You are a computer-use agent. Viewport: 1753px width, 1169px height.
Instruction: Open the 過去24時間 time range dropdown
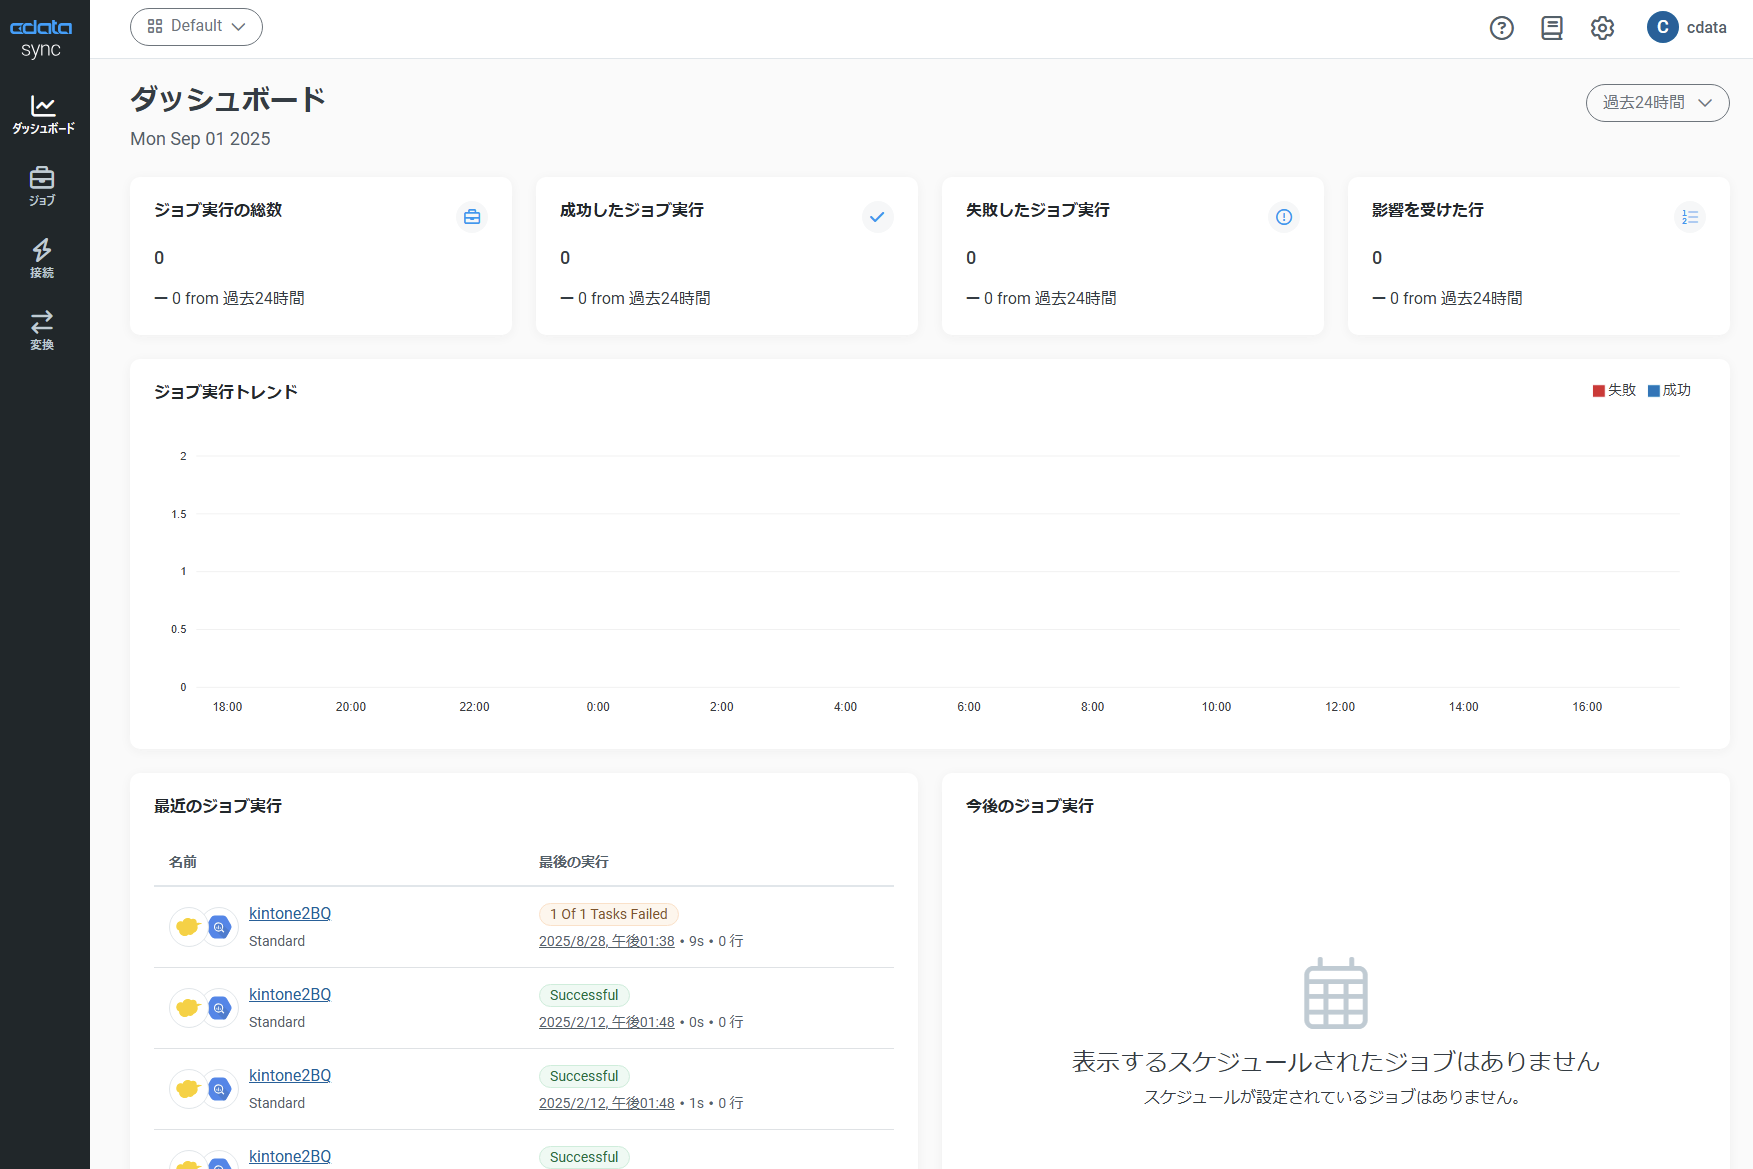pyautogui.click(x=1657, y=103)
